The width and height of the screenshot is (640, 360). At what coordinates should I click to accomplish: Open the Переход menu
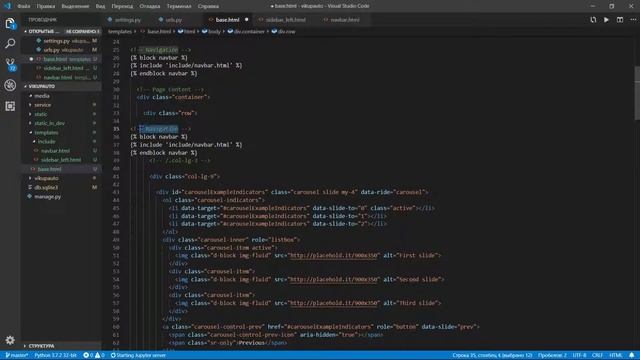point(122,6)
